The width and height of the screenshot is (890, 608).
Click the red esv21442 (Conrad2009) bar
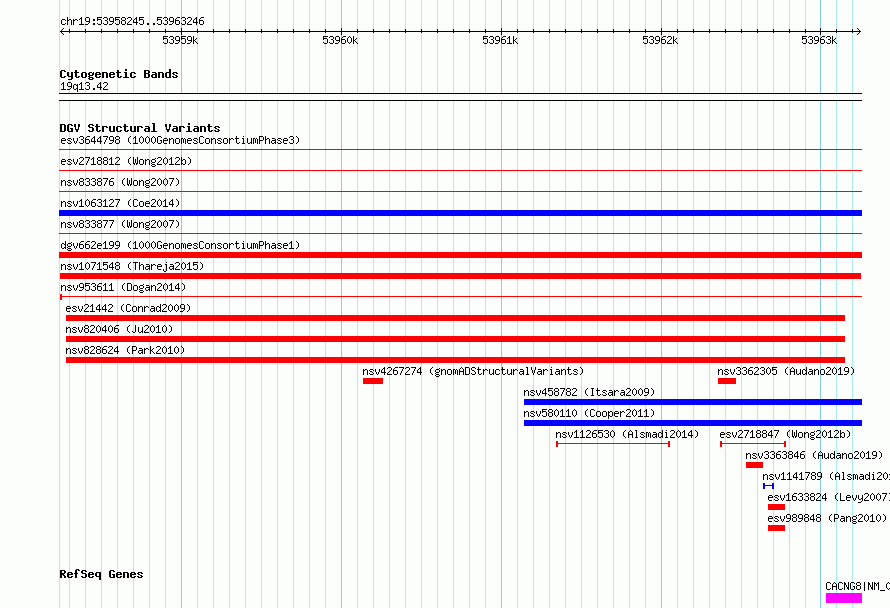[x=455, y=318]
